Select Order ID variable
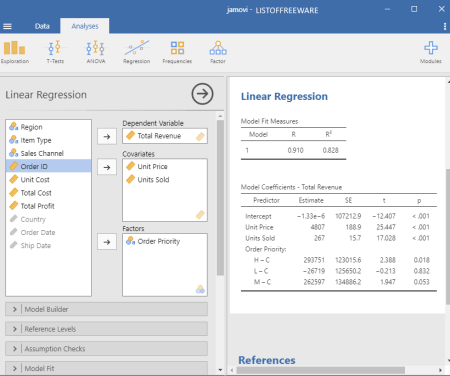 click(48, 166)
